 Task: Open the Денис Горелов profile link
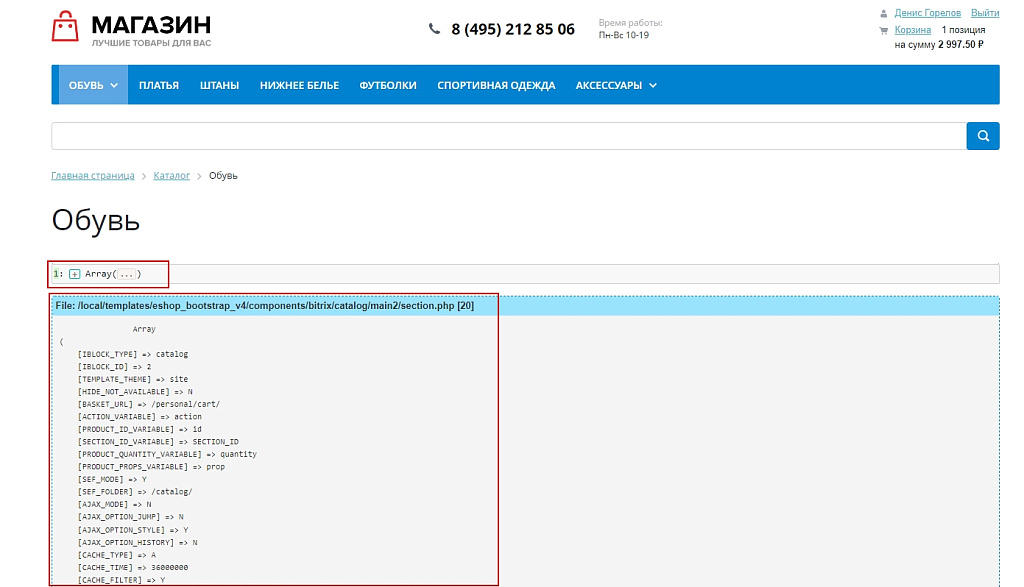[x=927, y=13]
